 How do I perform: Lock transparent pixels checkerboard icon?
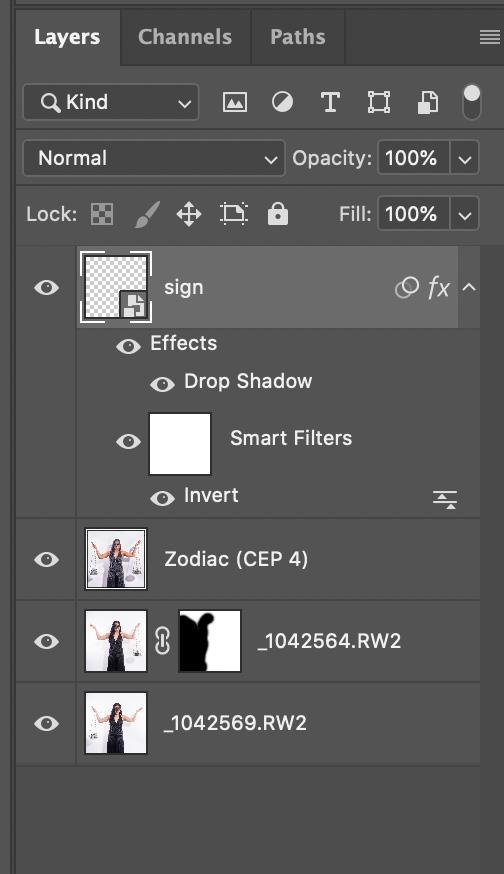102,214
